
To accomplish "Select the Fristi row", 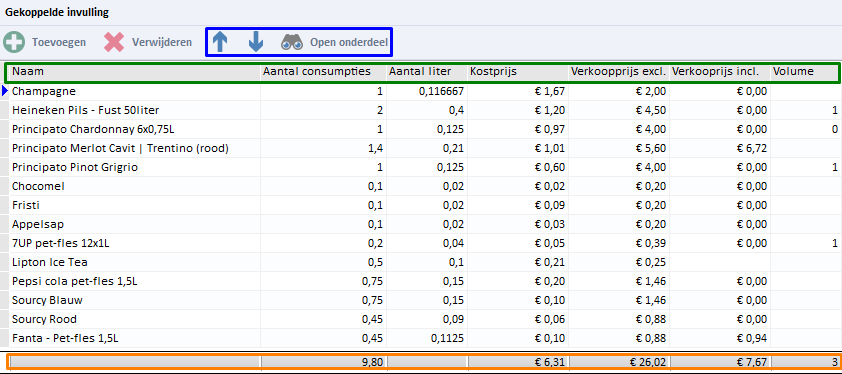I will 421,205.
